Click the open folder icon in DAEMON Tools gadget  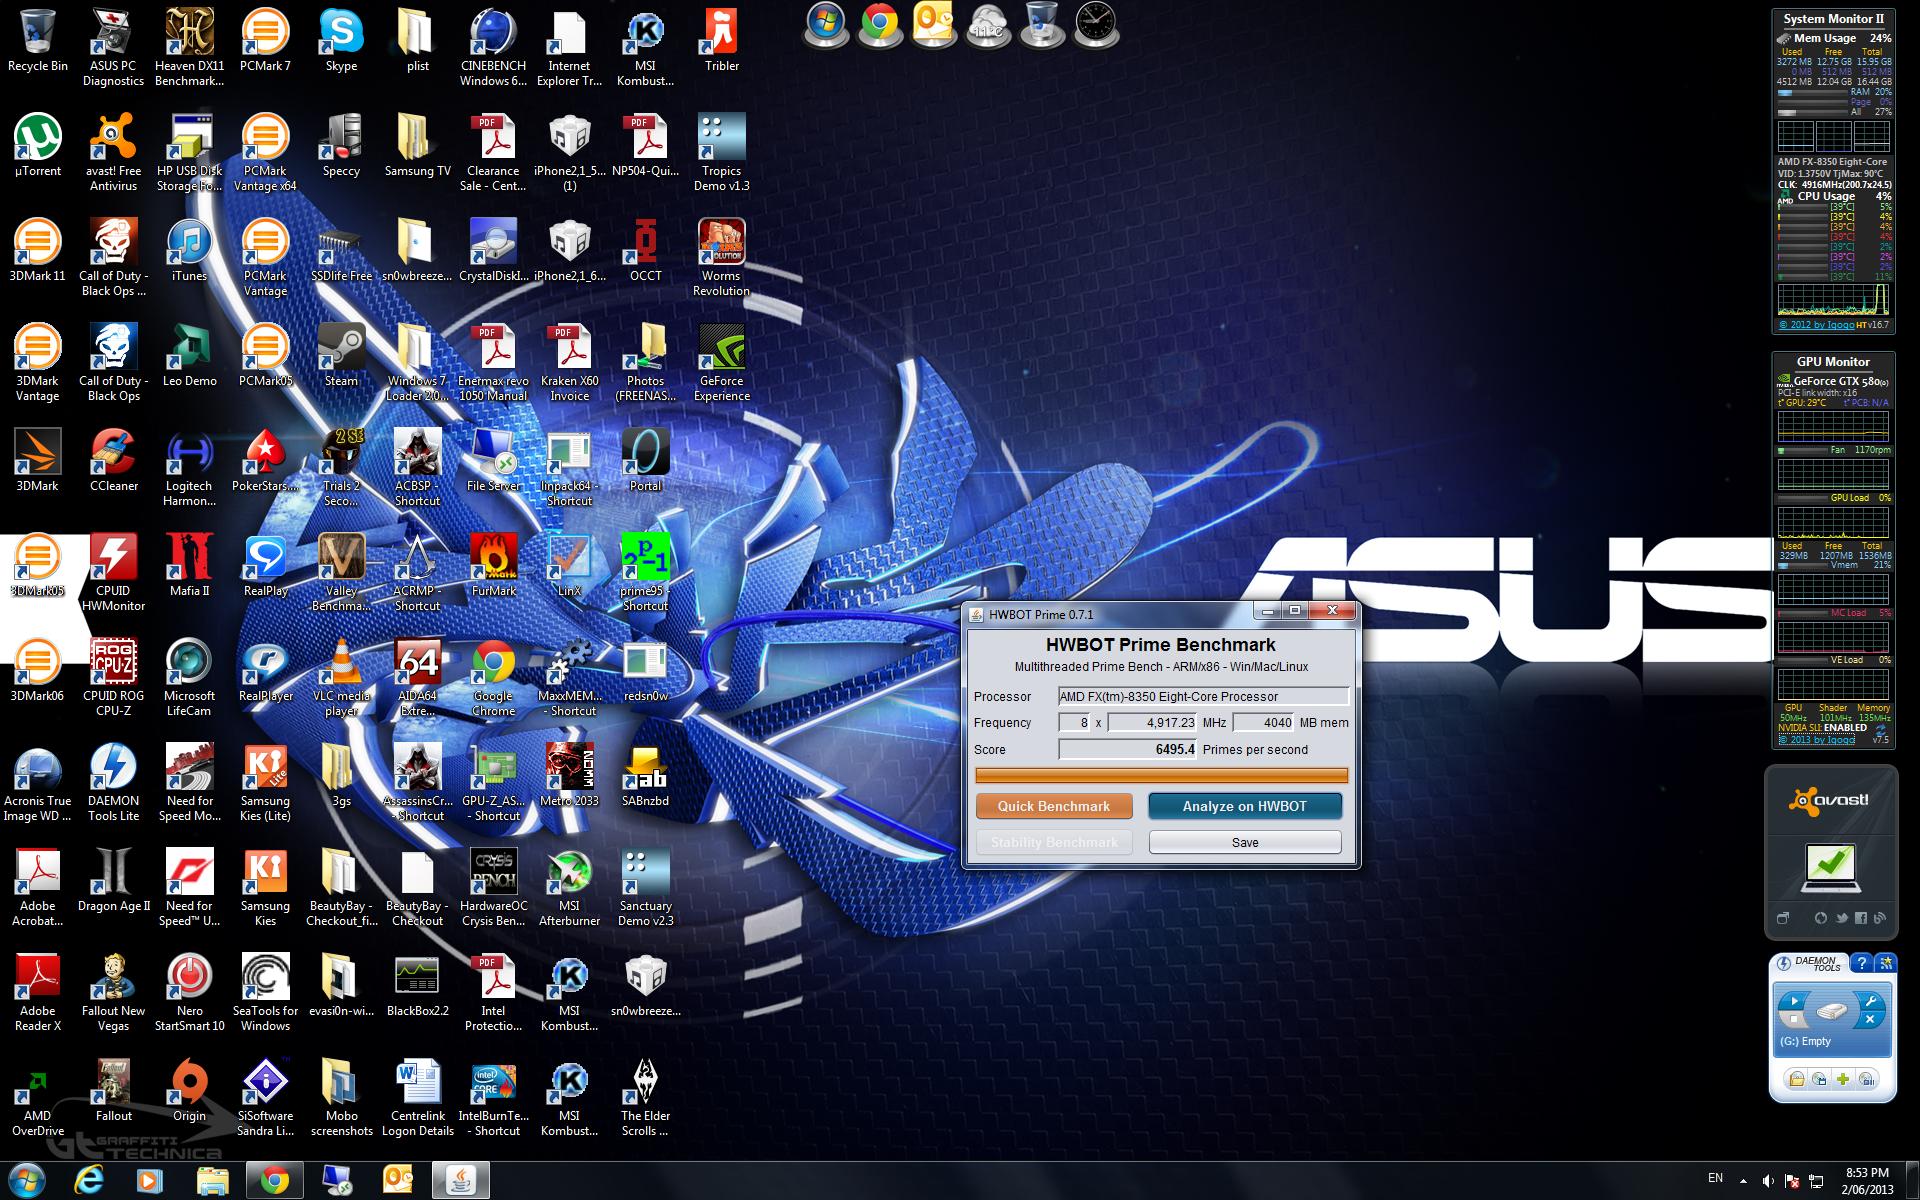(x=1796, y=1079)
